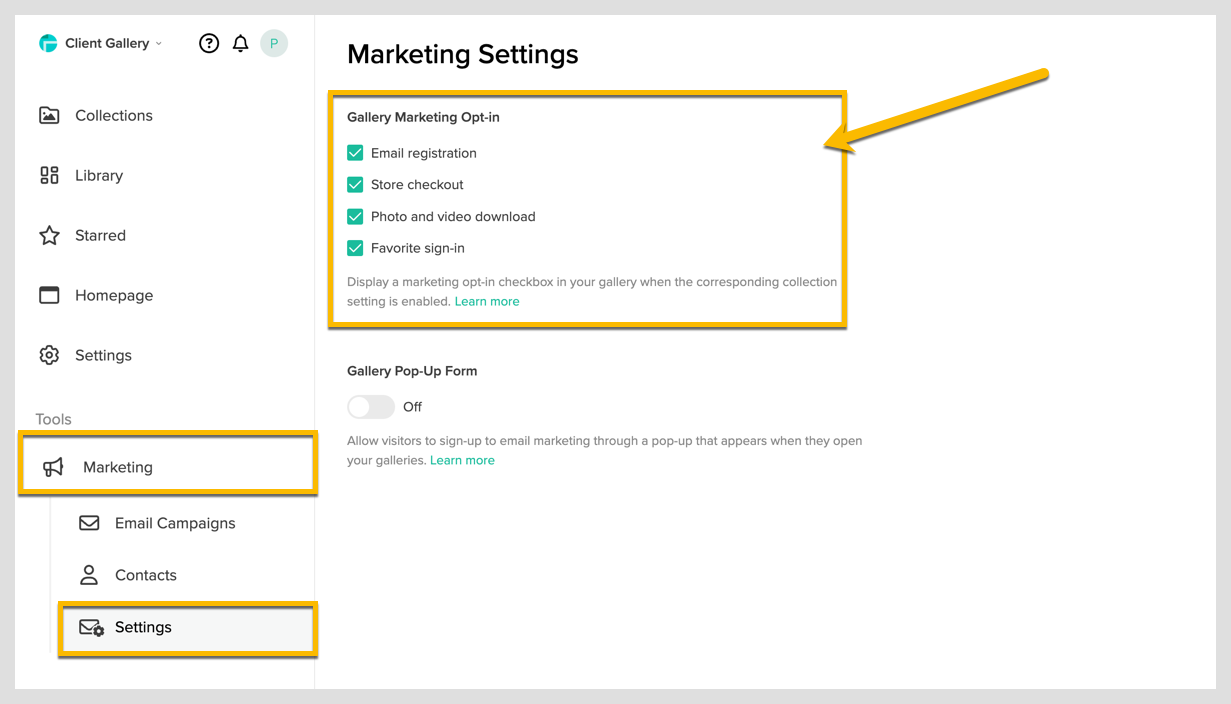
Task: Click the Email Campaigns envelope icon
Action: tap(89, 523)
